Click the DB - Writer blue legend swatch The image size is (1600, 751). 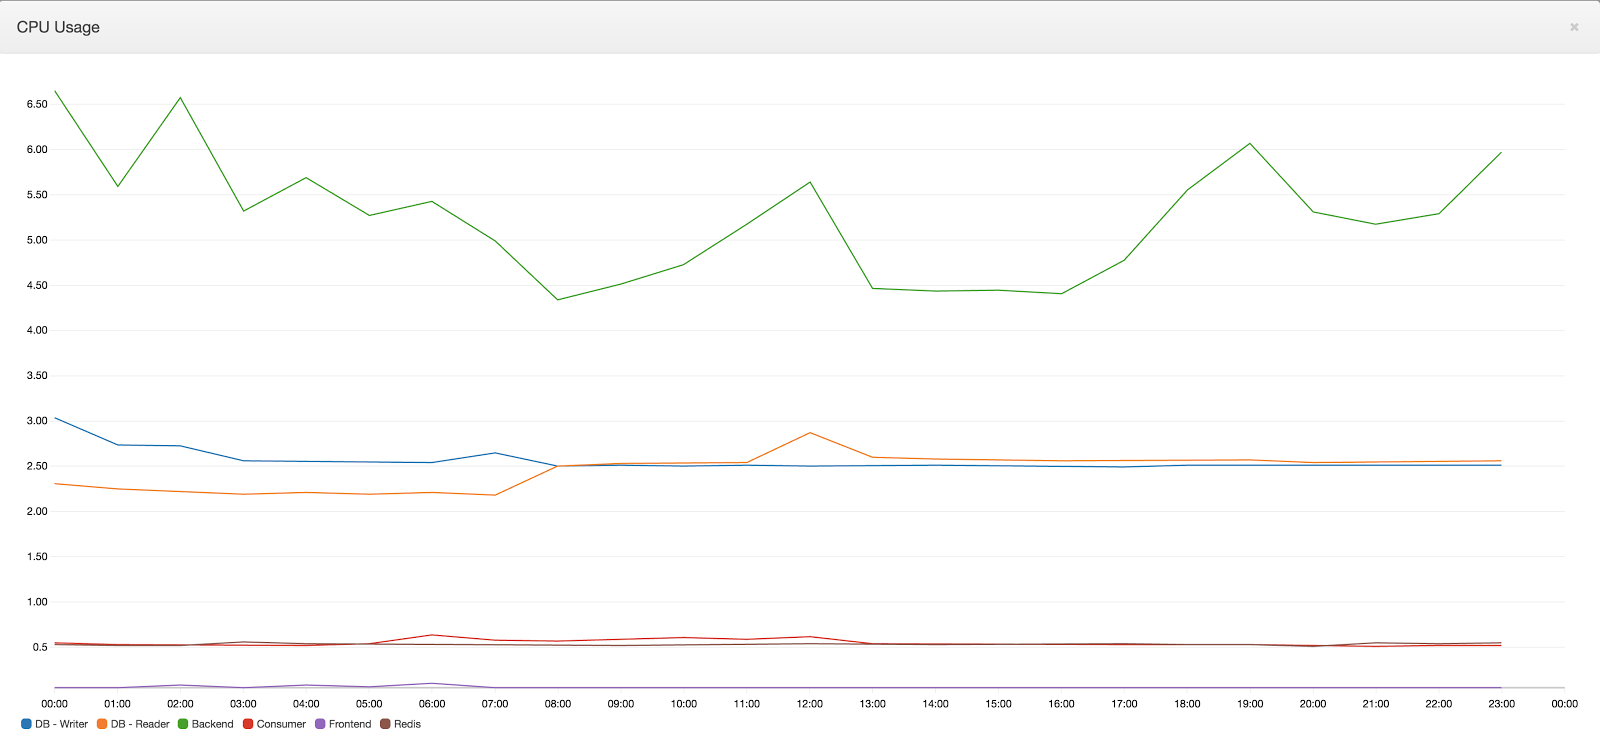[x=26, y=724]
